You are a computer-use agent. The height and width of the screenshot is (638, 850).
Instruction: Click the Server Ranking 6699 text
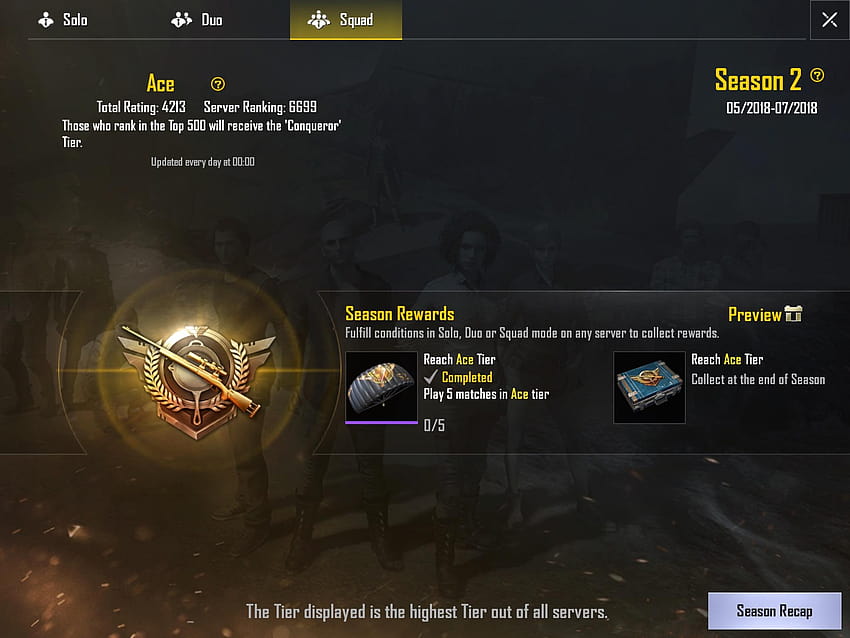(260, 107)
